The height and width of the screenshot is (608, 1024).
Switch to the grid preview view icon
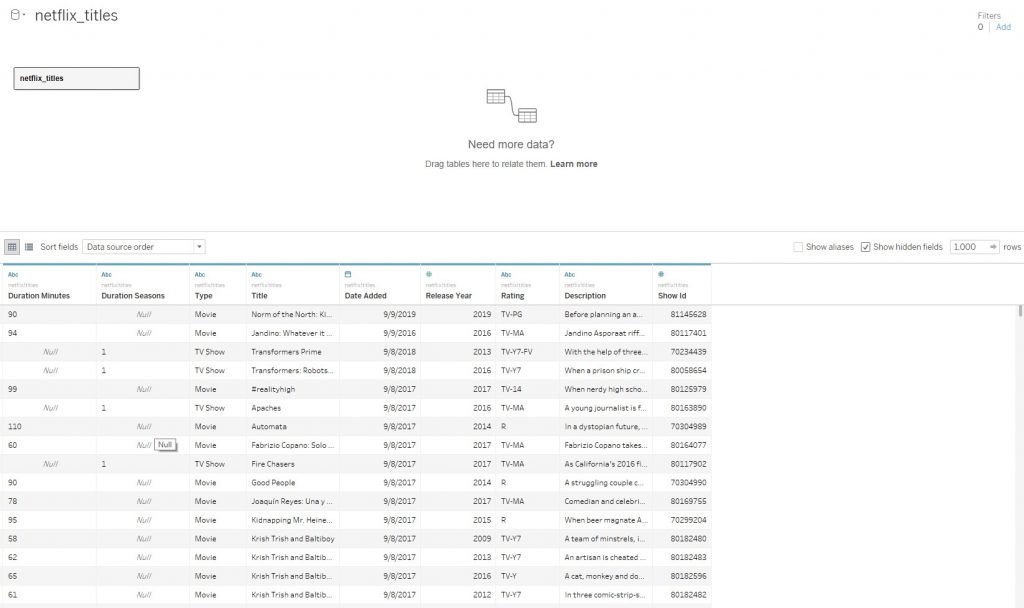(x=12, y=247)
